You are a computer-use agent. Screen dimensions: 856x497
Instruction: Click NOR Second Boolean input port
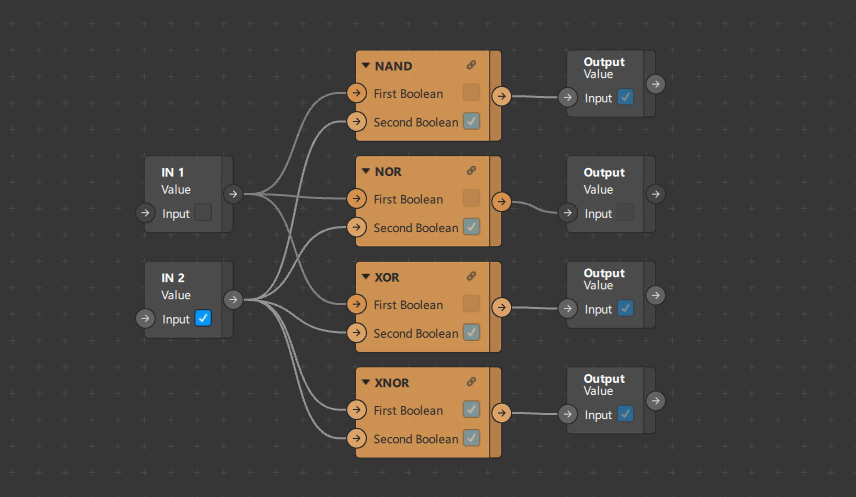pos(356,227)
